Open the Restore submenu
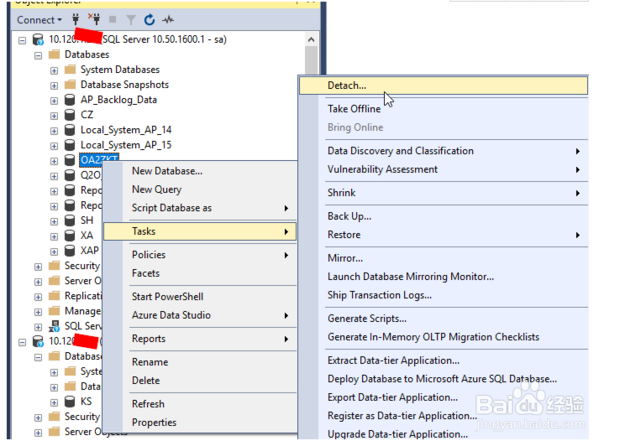 (x=443, y=235)
